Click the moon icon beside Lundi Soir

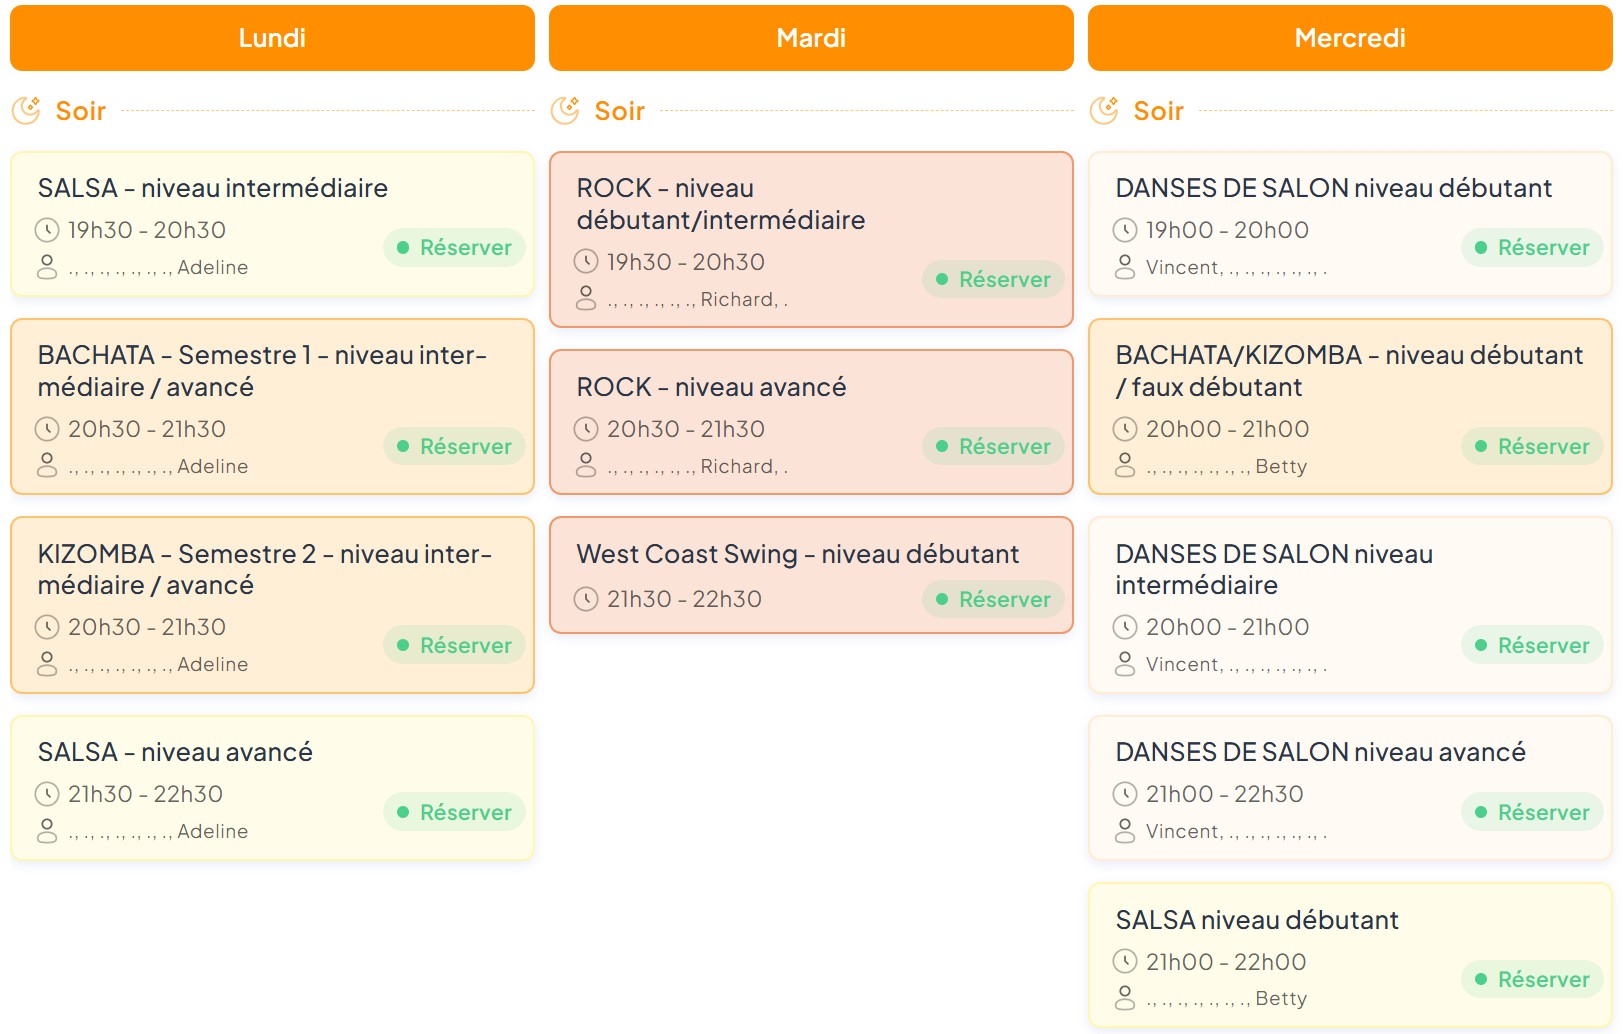click(26, 110)
